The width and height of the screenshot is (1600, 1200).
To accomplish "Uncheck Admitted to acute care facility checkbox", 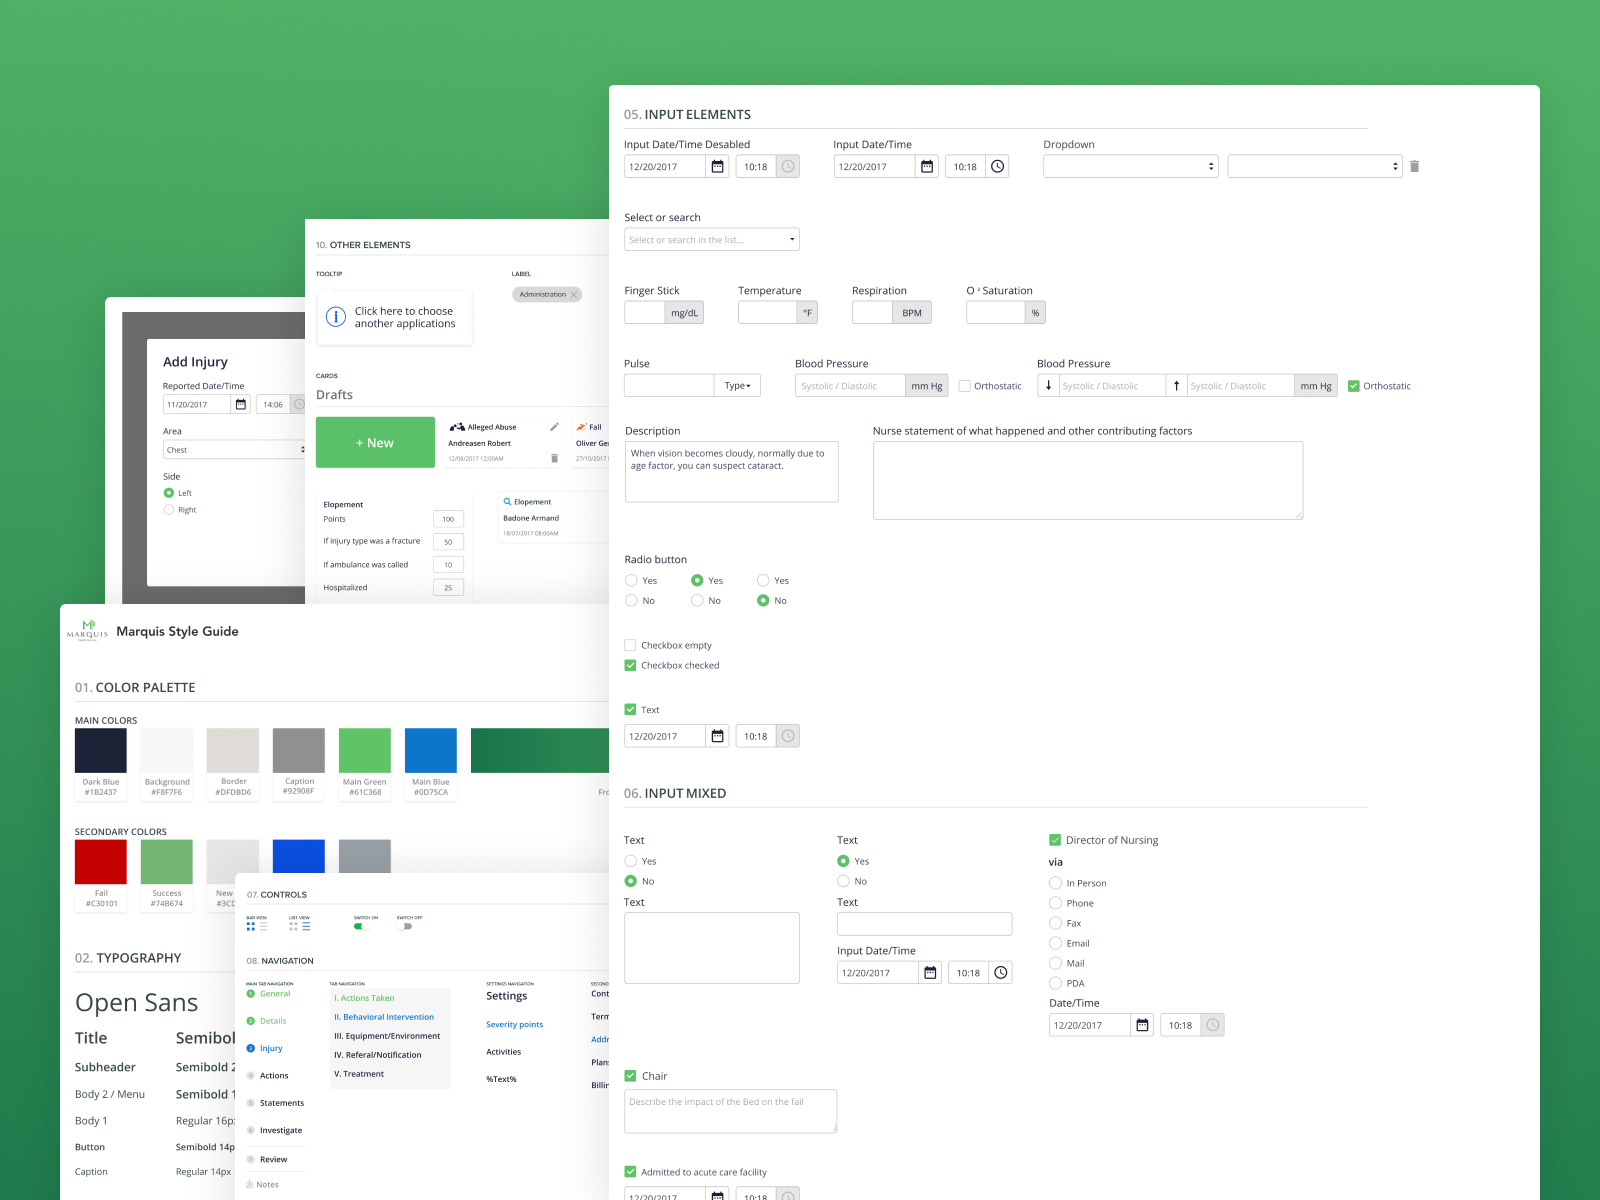I will (630, 1172).
